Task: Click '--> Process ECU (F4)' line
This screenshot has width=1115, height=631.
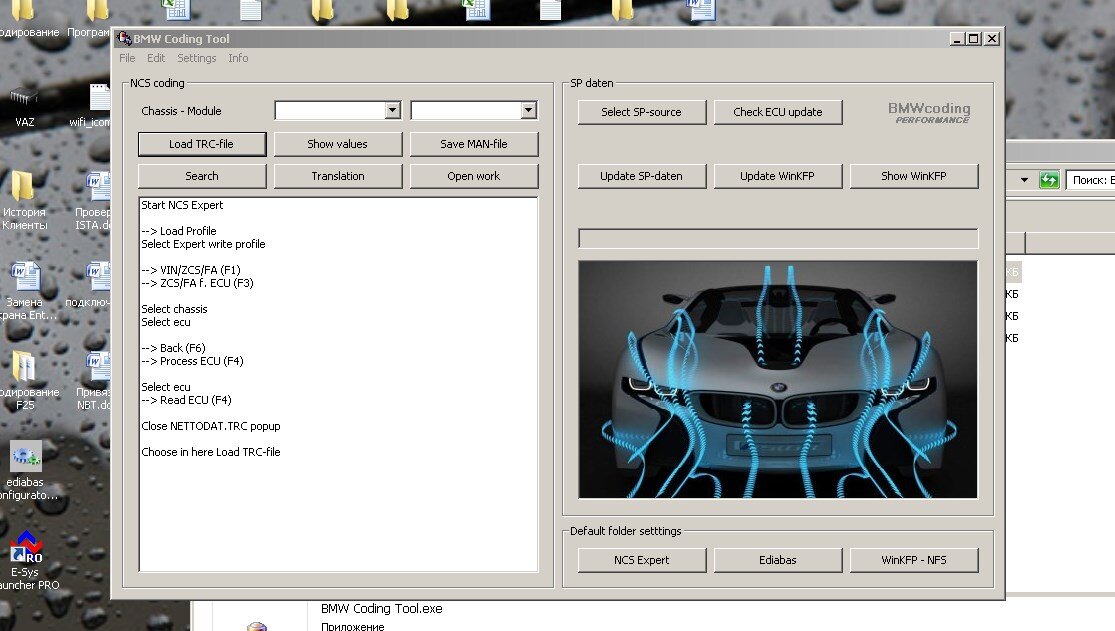Action: (x=192, y=361)
